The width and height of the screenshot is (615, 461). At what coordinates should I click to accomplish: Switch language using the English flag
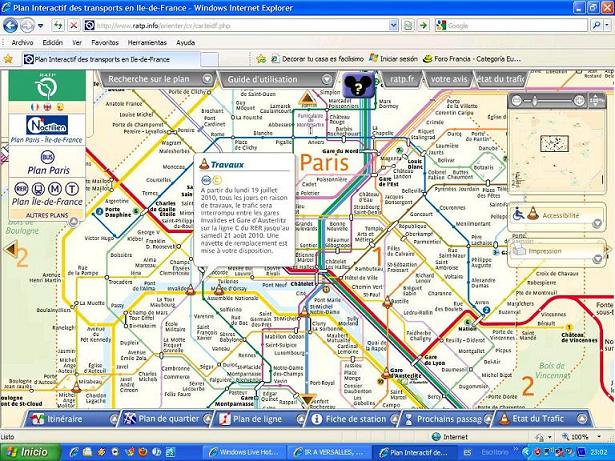point(47,107)
